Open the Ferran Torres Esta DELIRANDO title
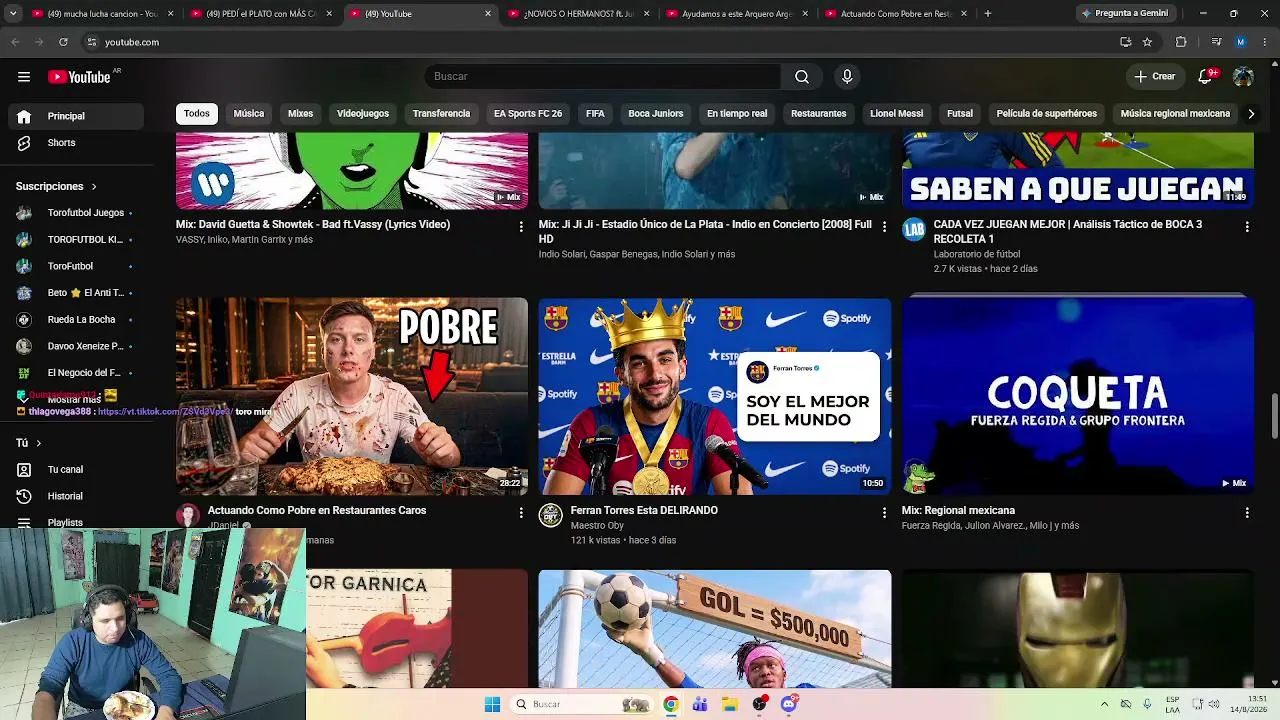This screenshot has height=720, width=1280. click(x=644, y=510)
